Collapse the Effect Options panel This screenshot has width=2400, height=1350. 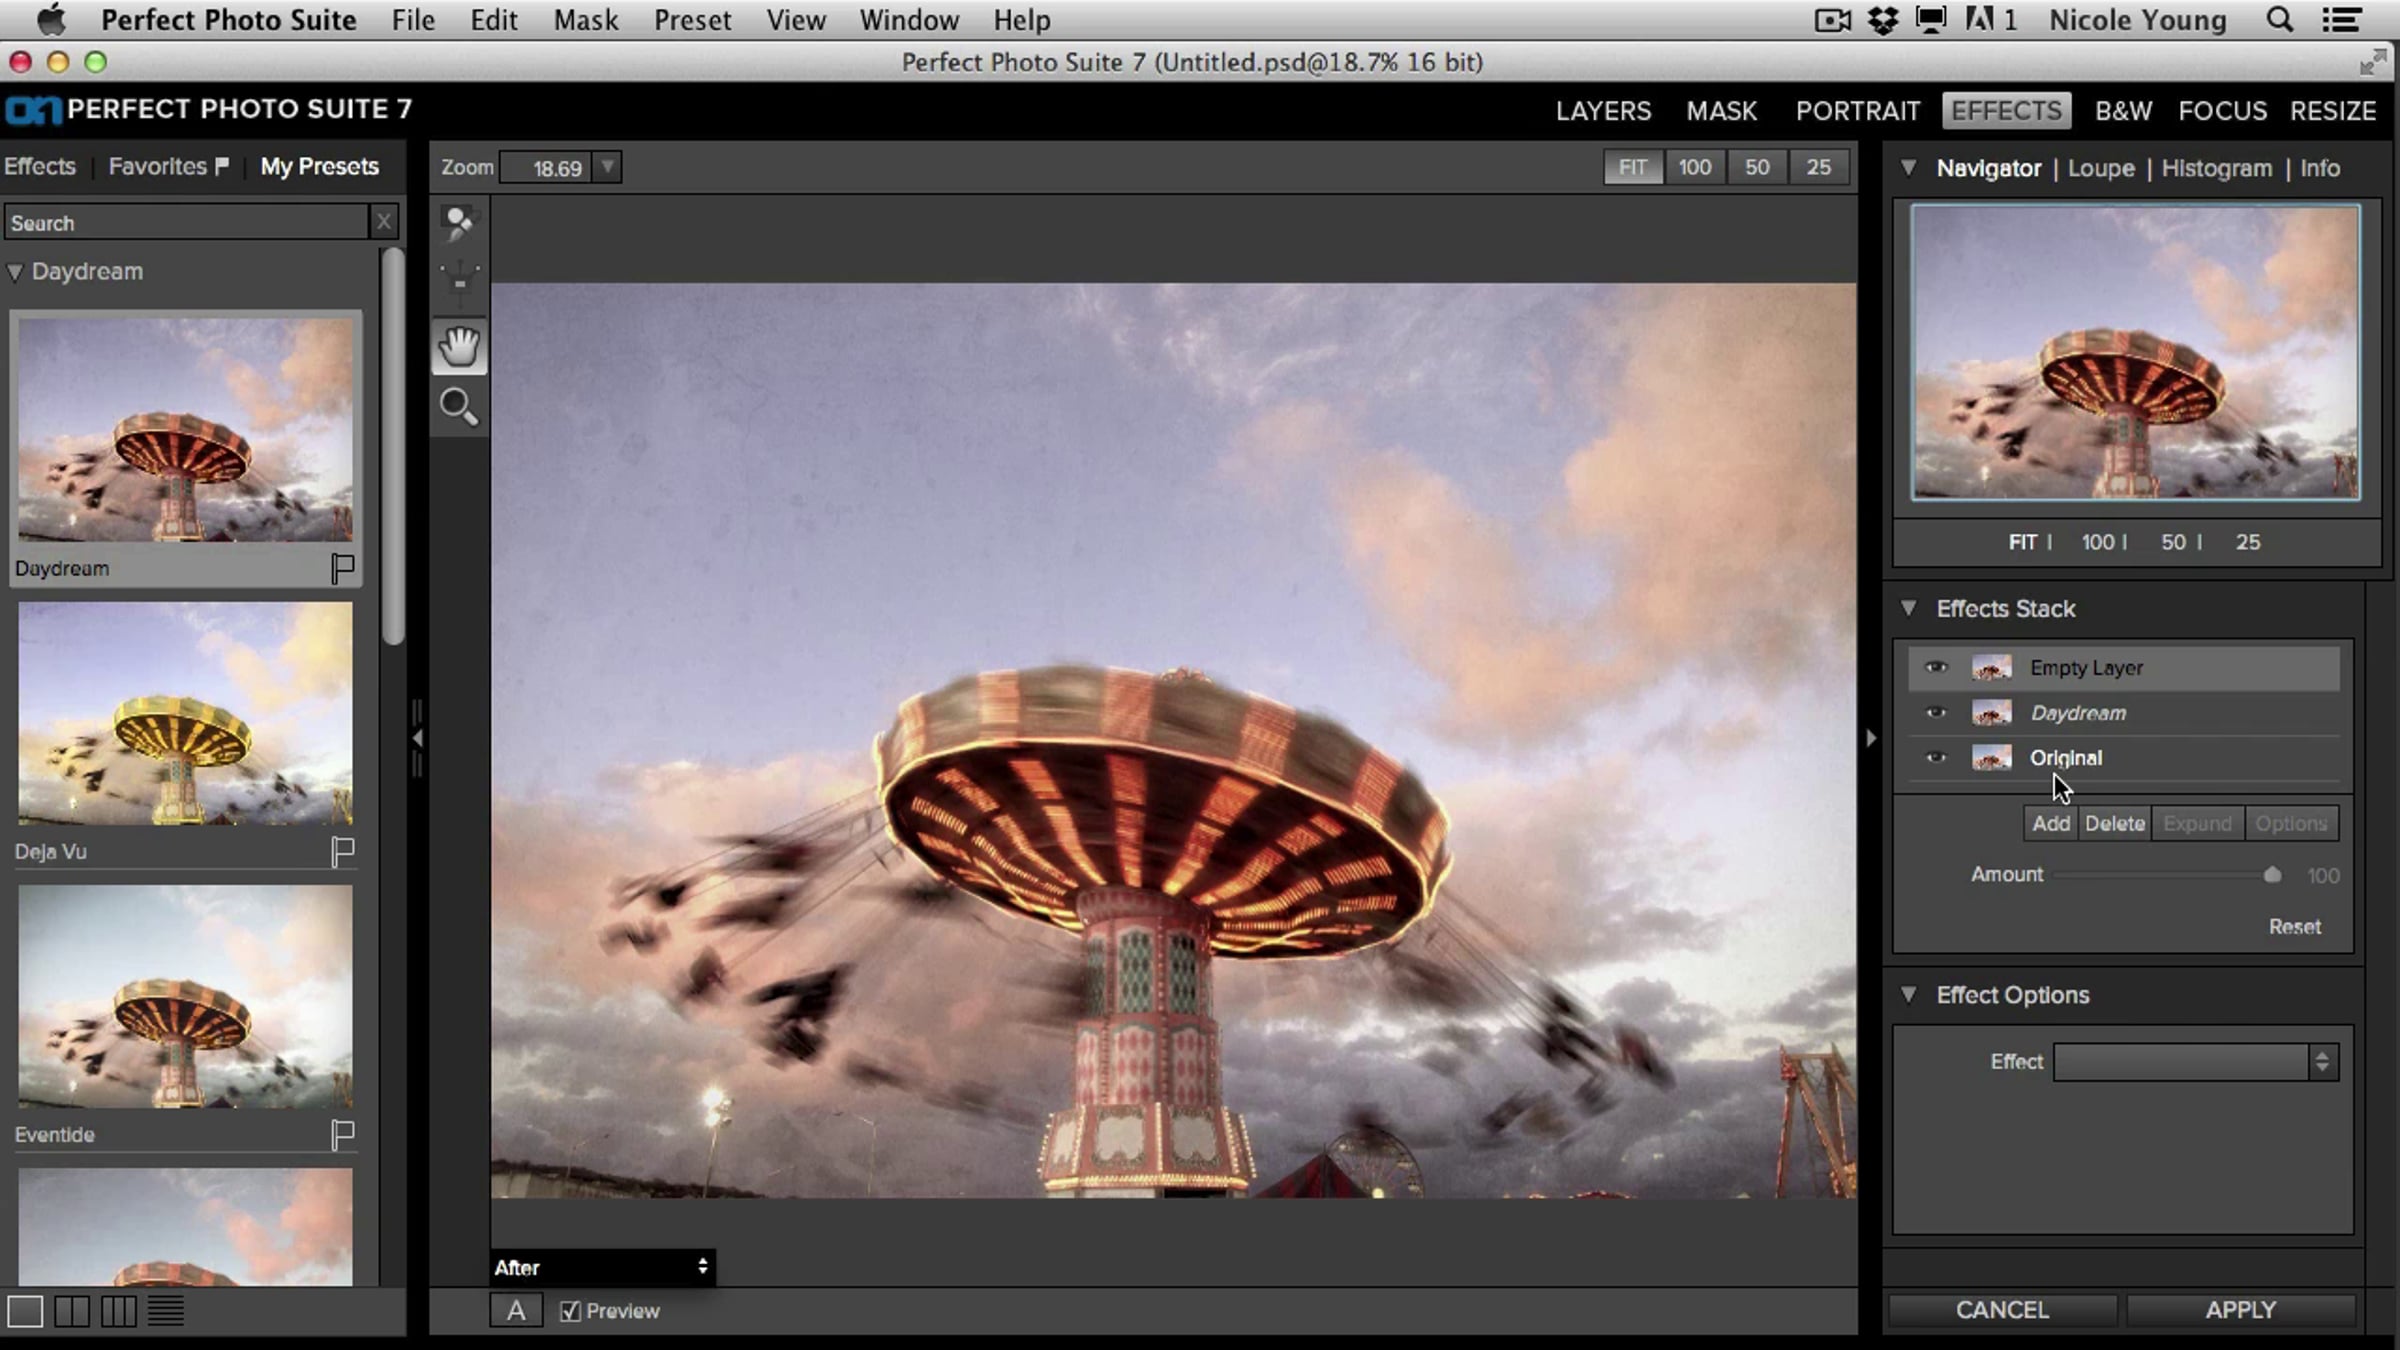point(1909,994)
